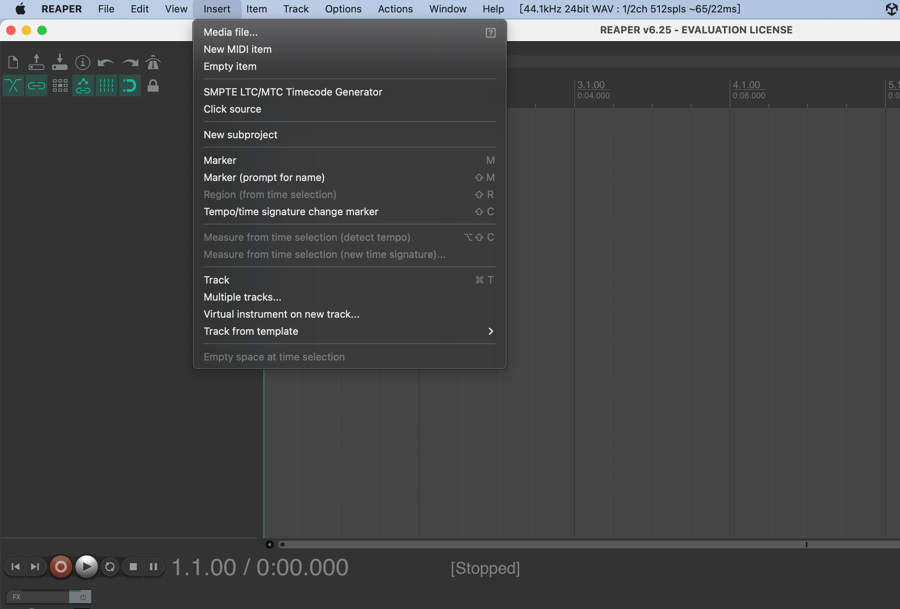Screen dimensions: 900x609
Task: Click the master FX button
Action: (36, 597)
